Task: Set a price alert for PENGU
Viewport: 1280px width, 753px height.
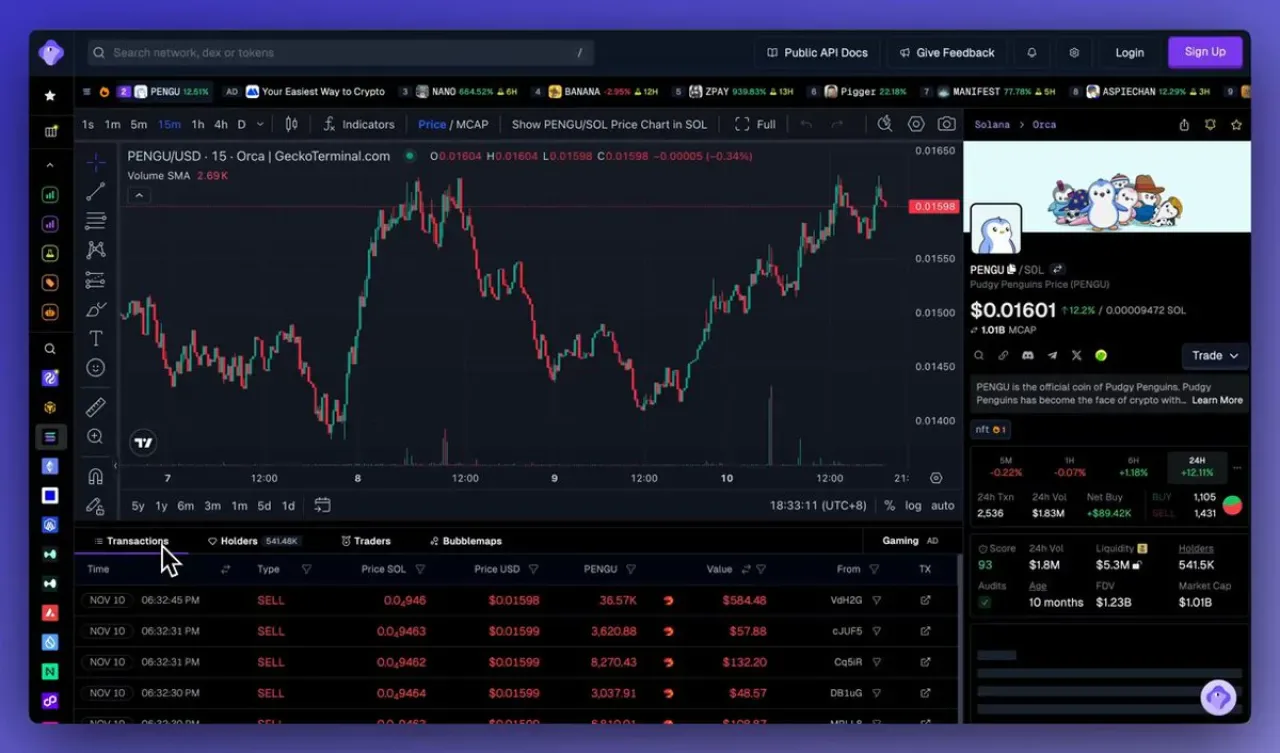Action: coord(1210,125)
